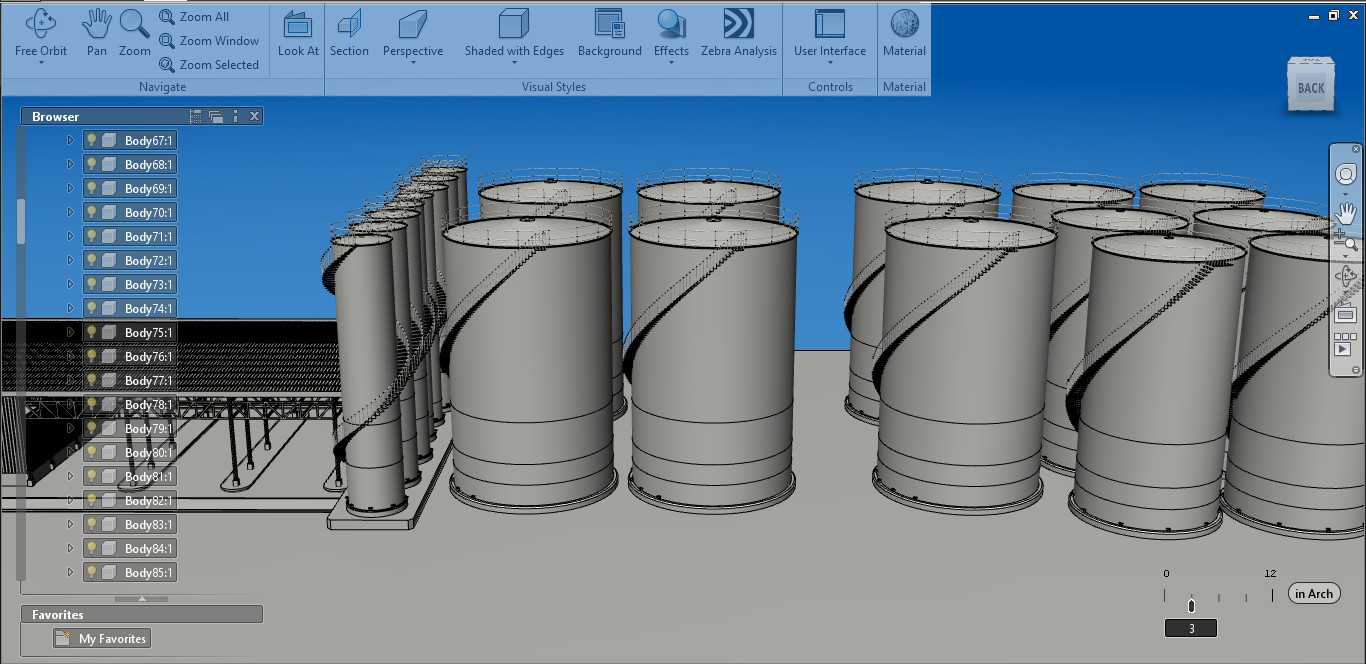Click the Controls panel label
This screenshot has width=1366, height=664.
point(830,87)
